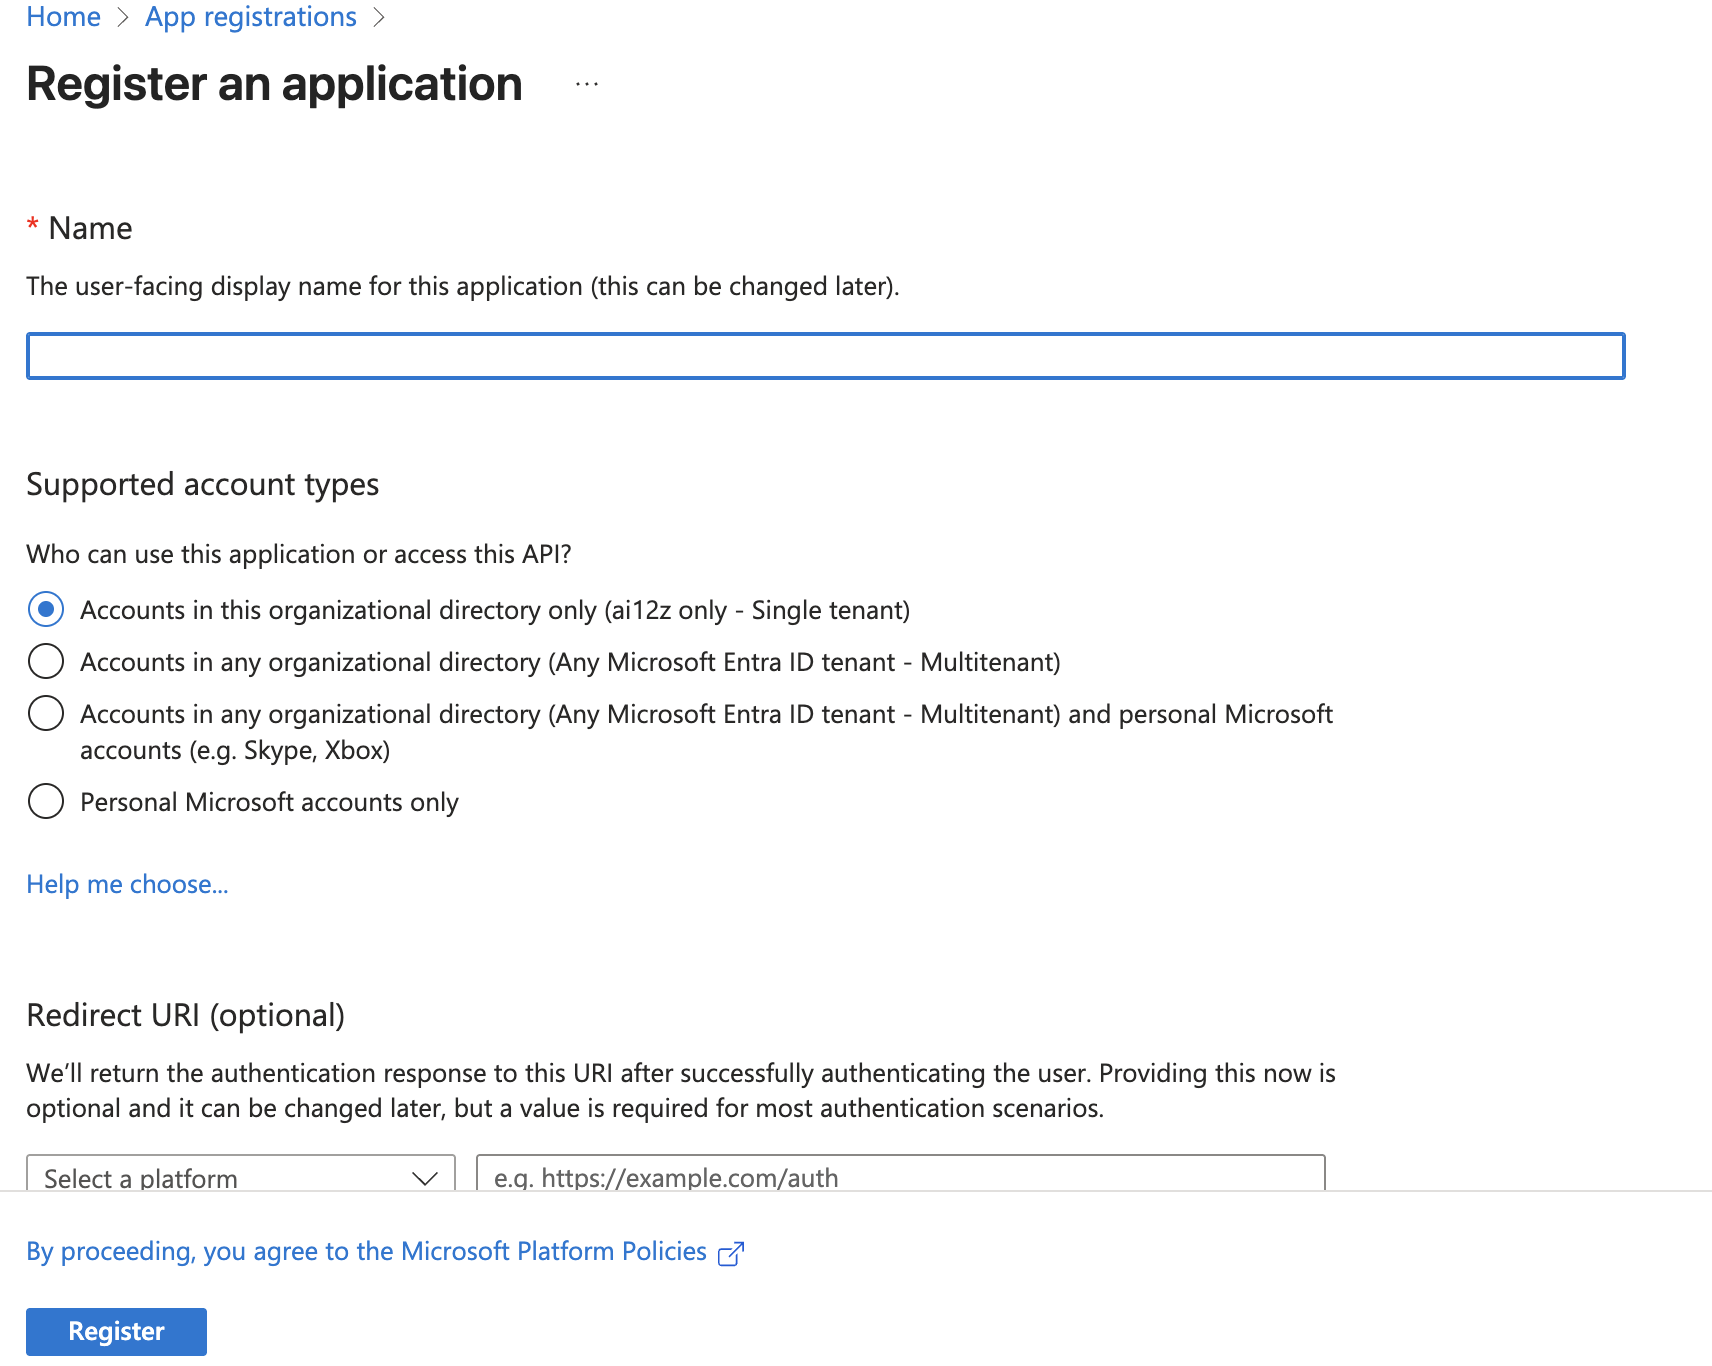Click the chevron after App registrations breadcrumb
The height and width of the screenshot is (1366, 1712).
pos(380,16)
